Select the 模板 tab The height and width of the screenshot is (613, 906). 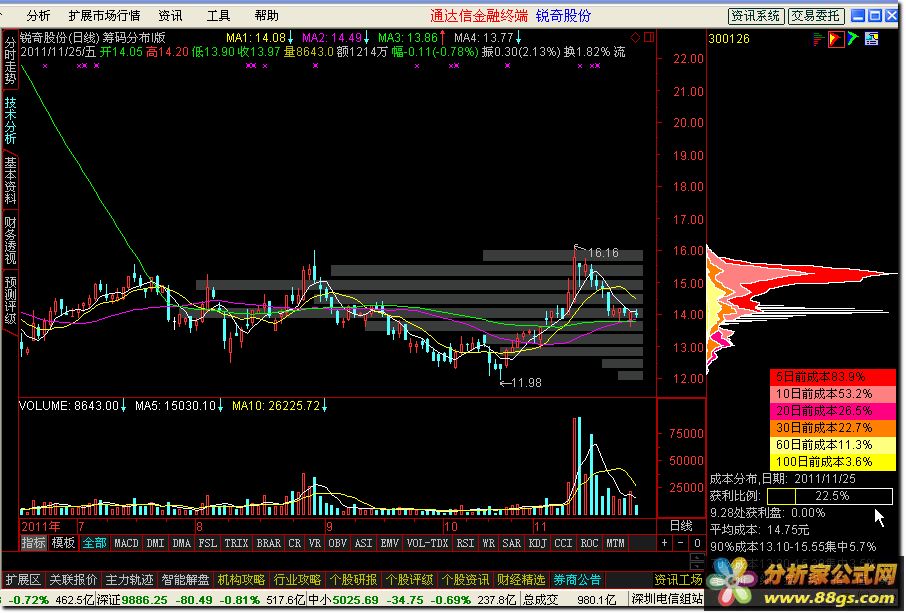coord(63,544)
